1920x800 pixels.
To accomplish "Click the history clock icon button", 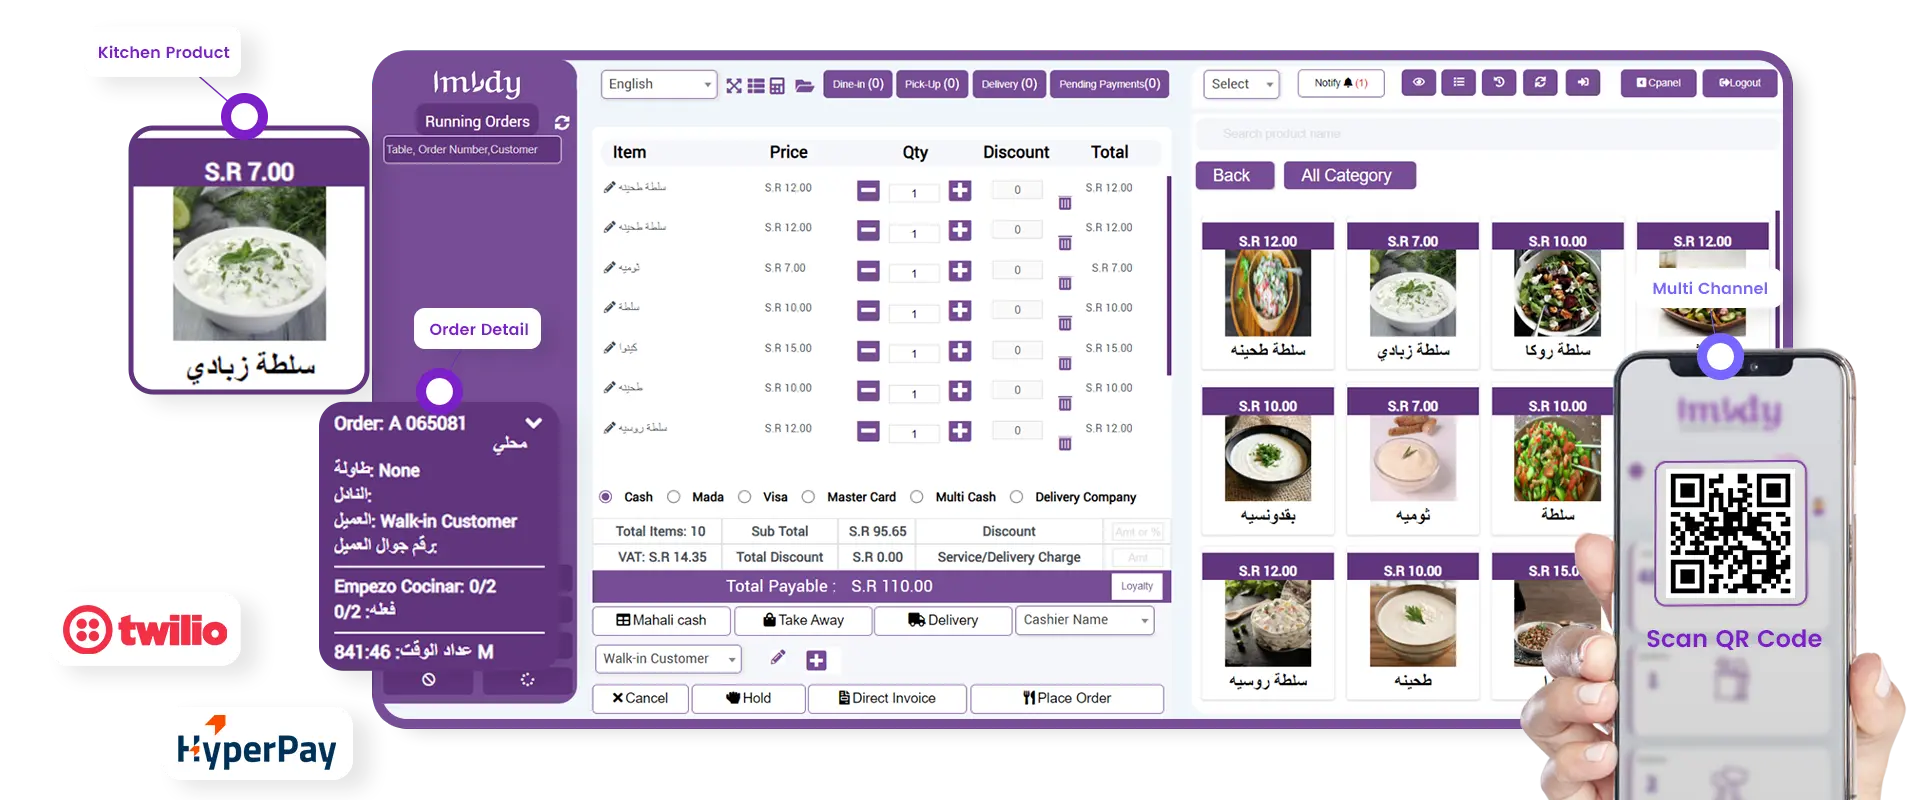I will point(1499,83).
